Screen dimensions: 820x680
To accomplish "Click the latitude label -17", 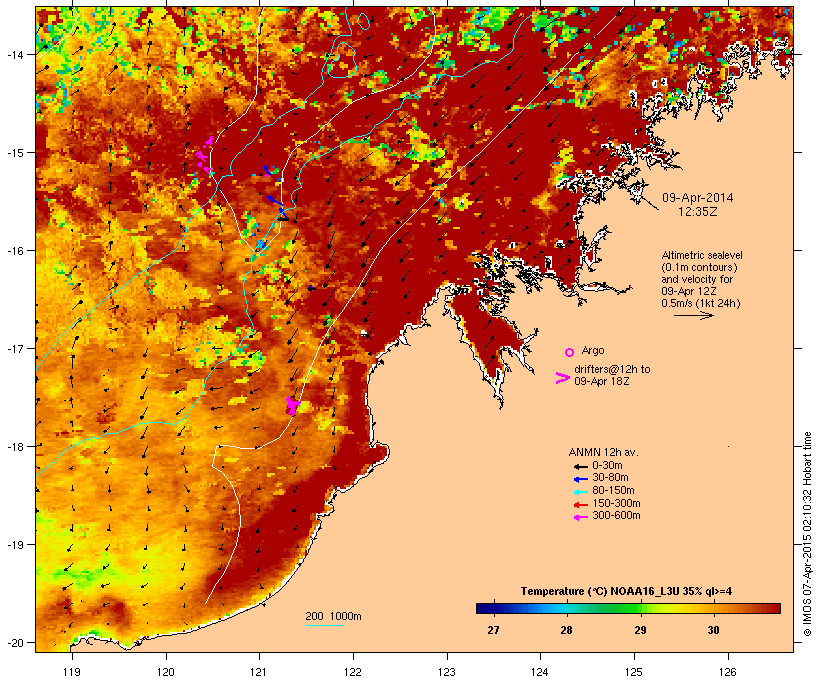I will [x=14, y=348].
